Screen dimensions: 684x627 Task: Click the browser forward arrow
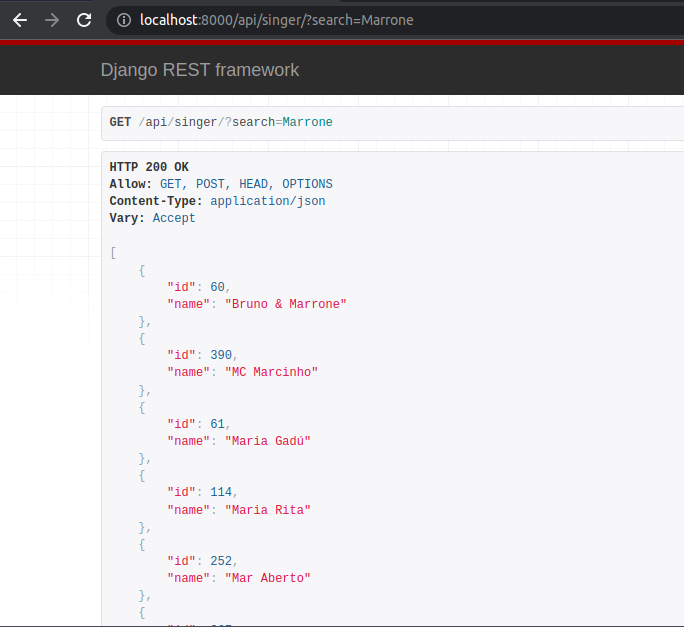tap(52, 20)
